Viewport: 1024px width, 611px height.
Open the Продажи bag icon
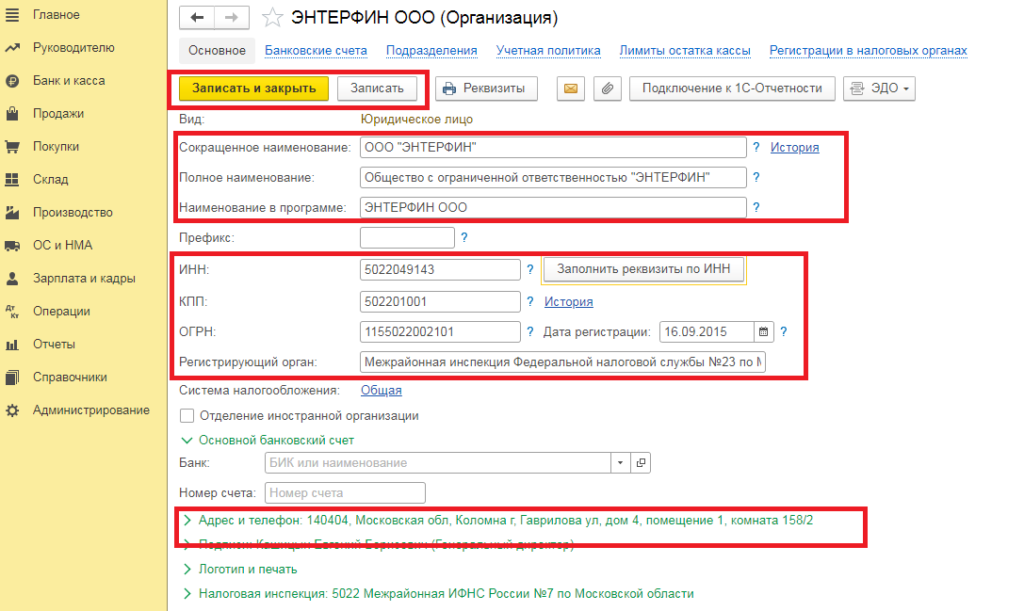point(12,114)
